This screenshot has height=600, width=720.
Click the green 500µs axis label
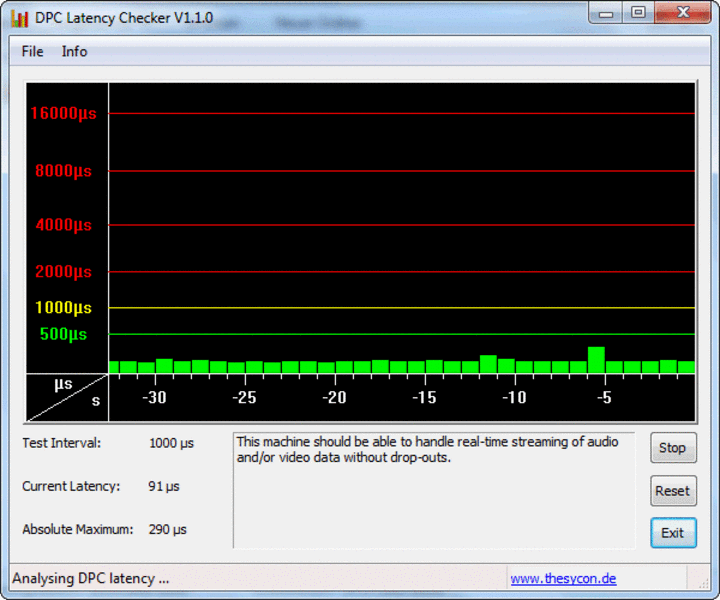click(x=63, y=334)
